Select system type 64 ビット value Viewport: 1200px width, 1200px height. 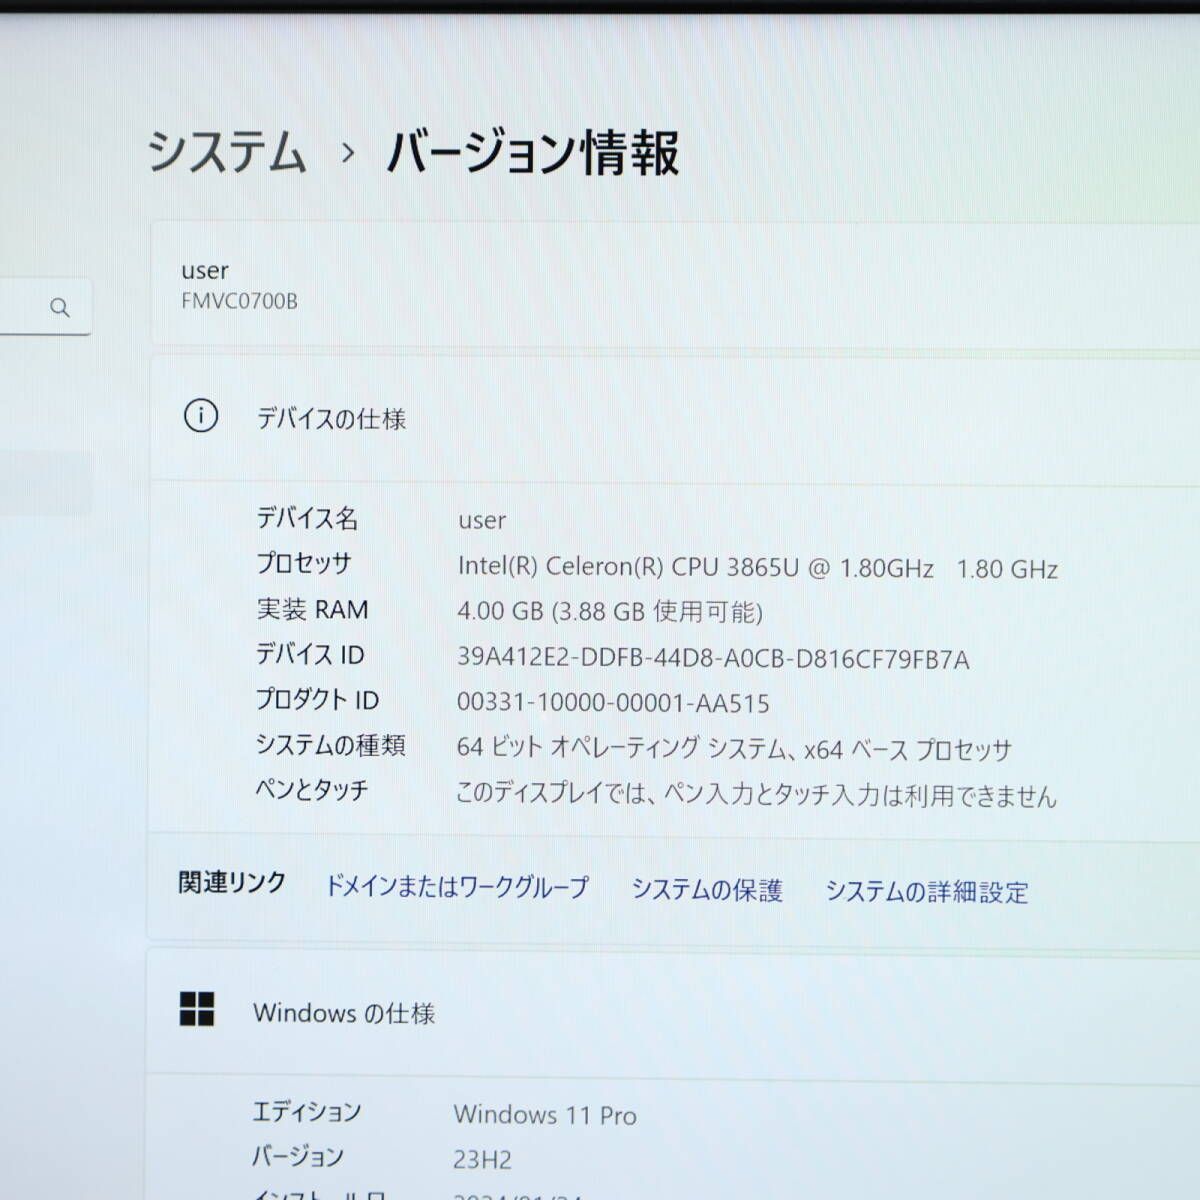tap(734, 748)
